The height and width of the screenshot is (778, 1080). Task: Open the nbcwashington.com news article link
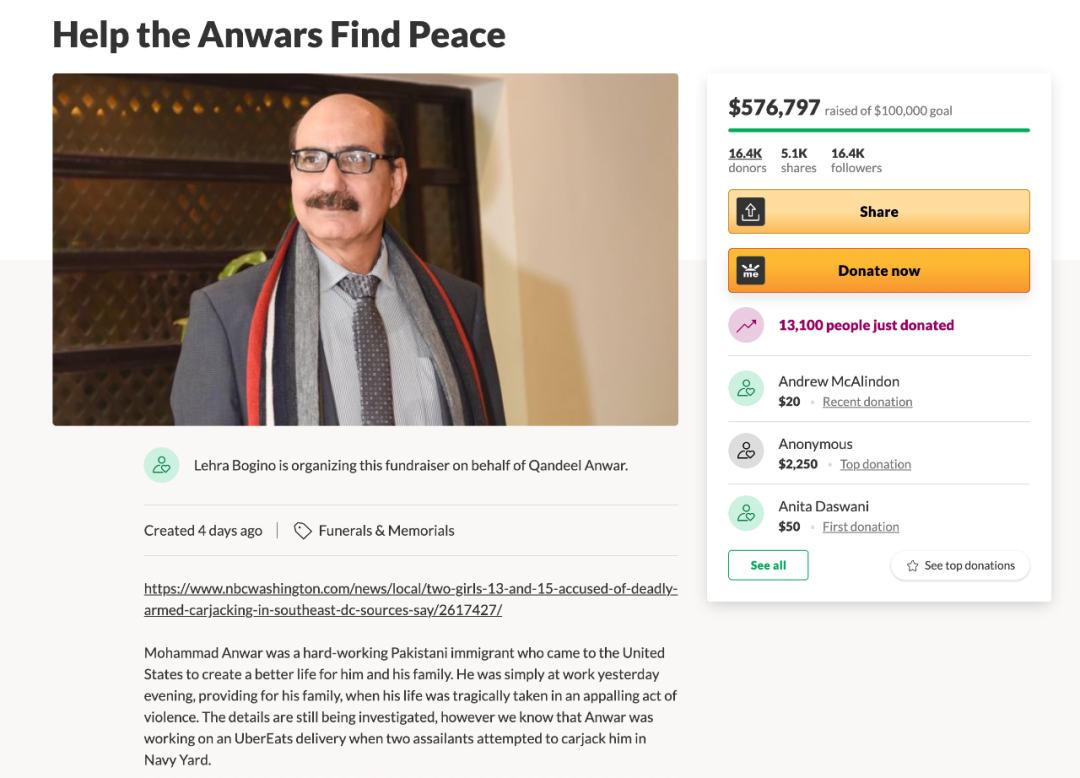[411, 599]
